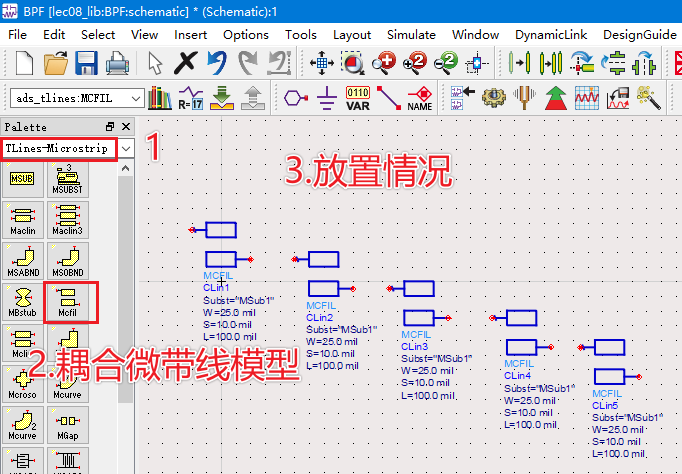The width and height of the screenshot is (682, 474).
Task: Open the tuning fork Tune tool
Action: click(525, 98)
